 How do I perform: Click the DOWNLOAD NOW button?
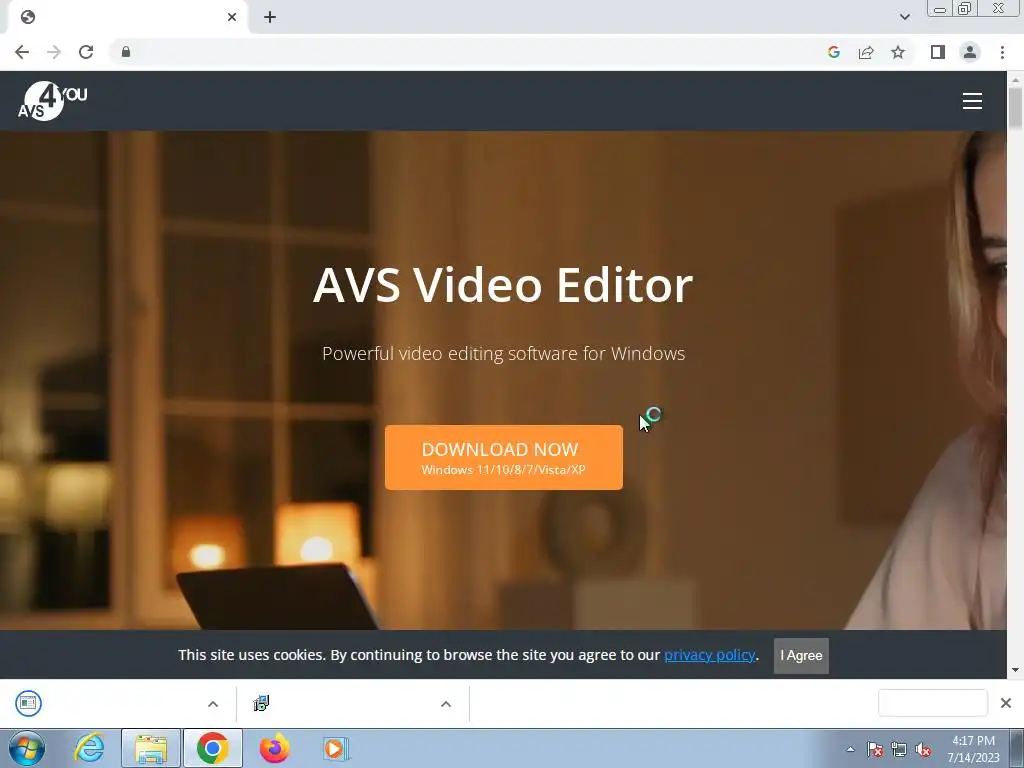(504, 457)
